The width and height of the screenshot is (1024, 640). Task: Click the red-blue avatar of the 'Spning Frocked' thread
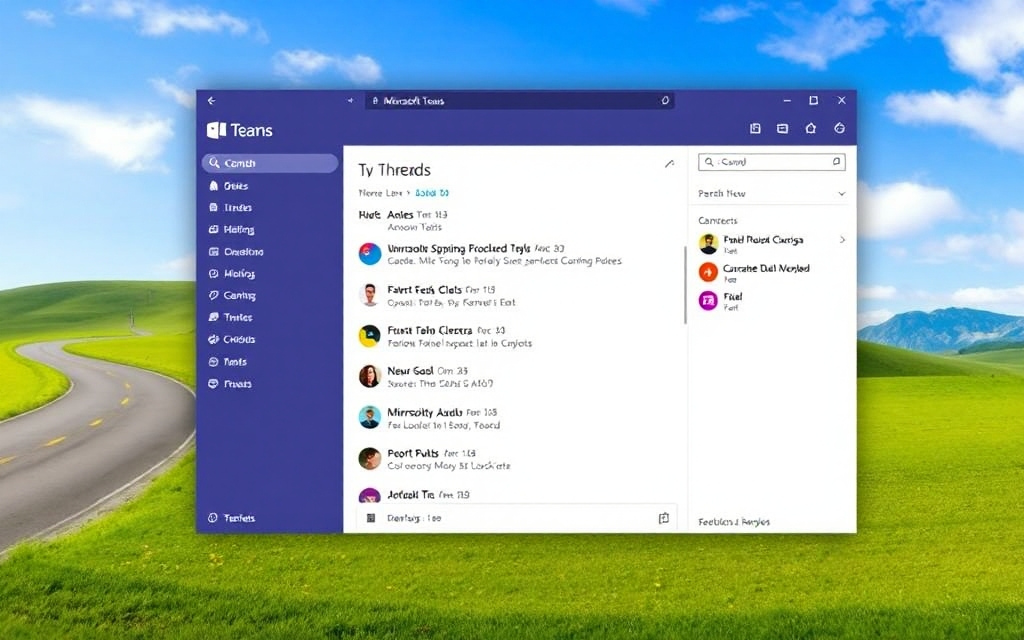click(x=370, y=253)
